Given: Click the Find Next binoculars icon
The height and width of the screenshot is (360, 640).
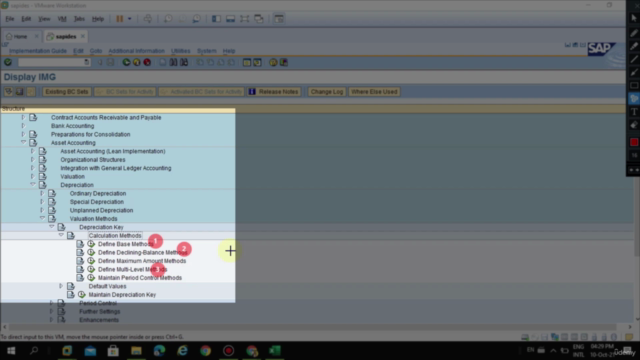Looking at the screenshot, I should pos(184,62).
